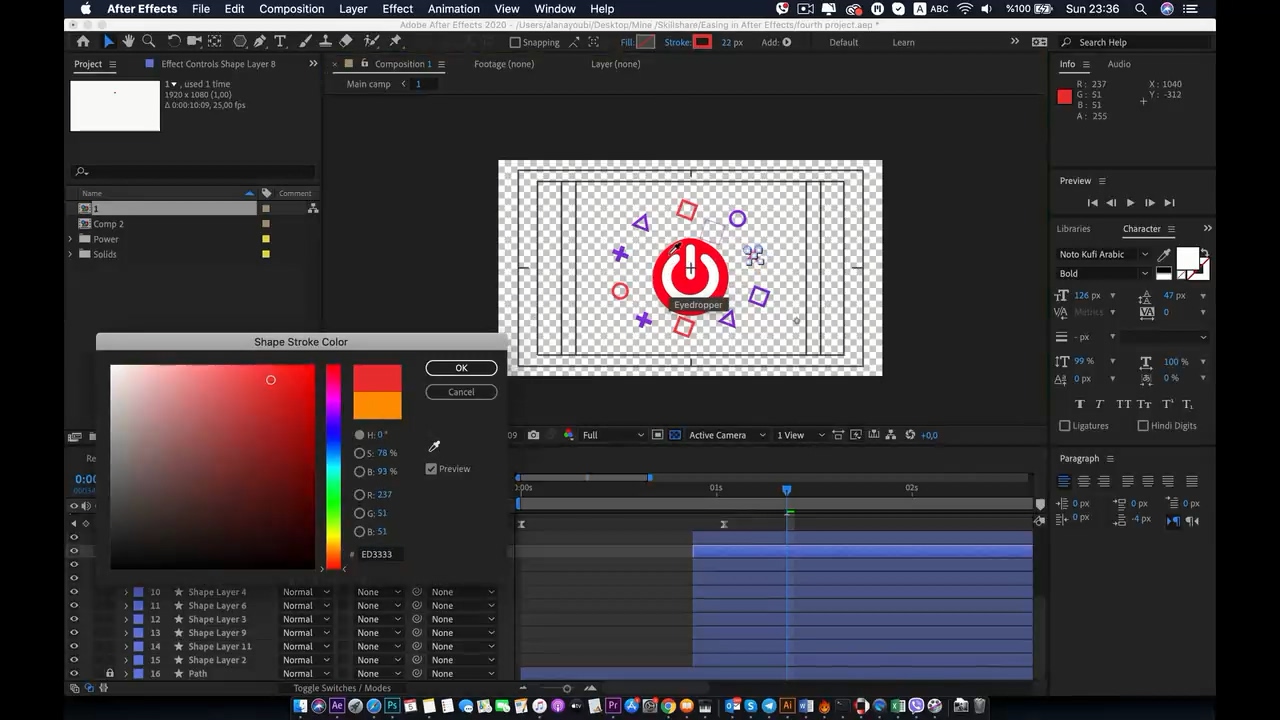
Task: Click the eyedropper in color picker
Action: point(434,446)
